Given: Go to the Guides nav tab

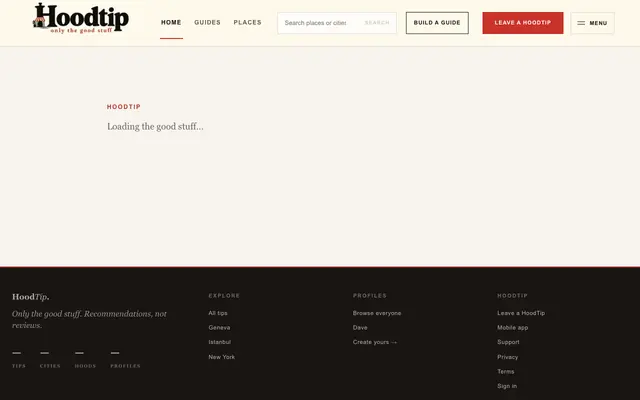Looking at the screenshot, I should tap(207, 22).
